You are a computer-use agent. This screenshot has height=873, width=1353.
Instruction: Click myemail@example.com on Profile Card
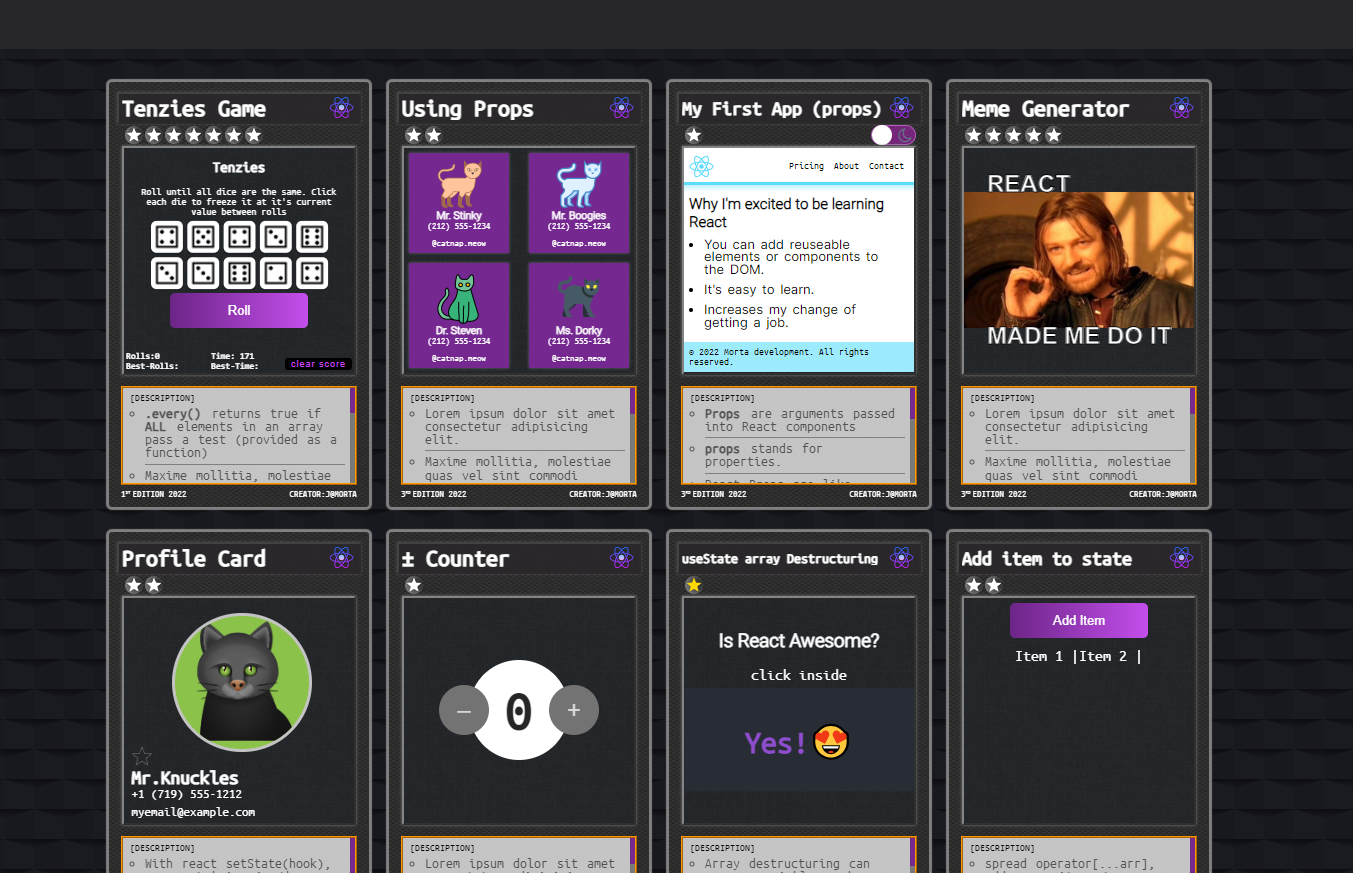tap(193, 812)
